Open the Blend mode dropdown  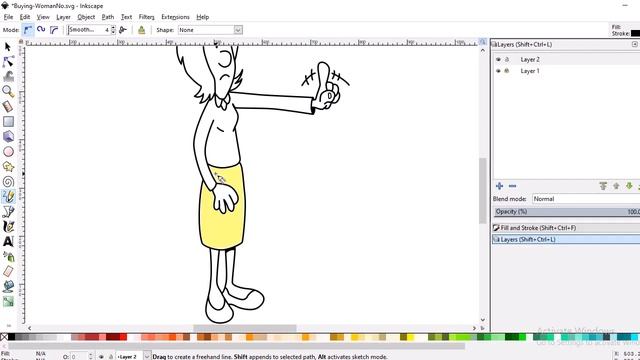pos(586,199)
